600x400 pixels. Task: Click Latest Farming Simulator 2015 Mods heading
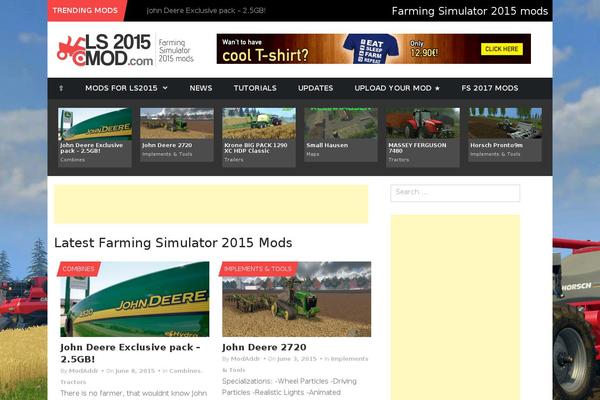pyautogui.click(x=173, y=243)
